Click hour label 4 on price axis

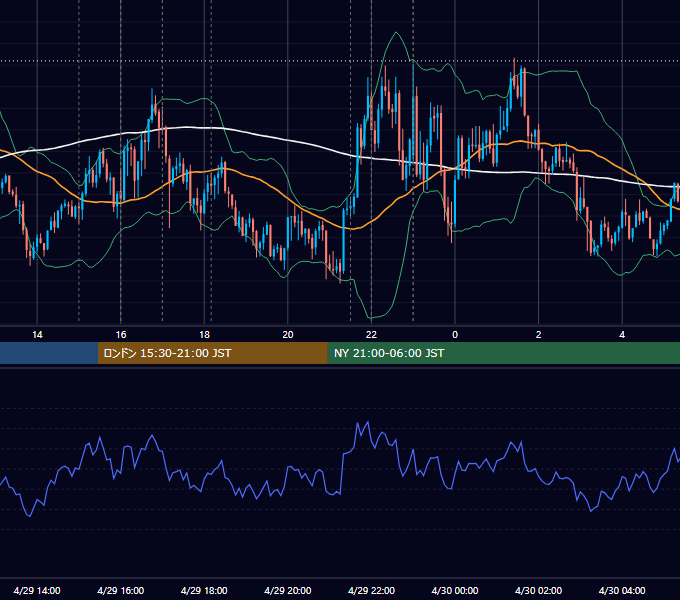tap(622, 335)
